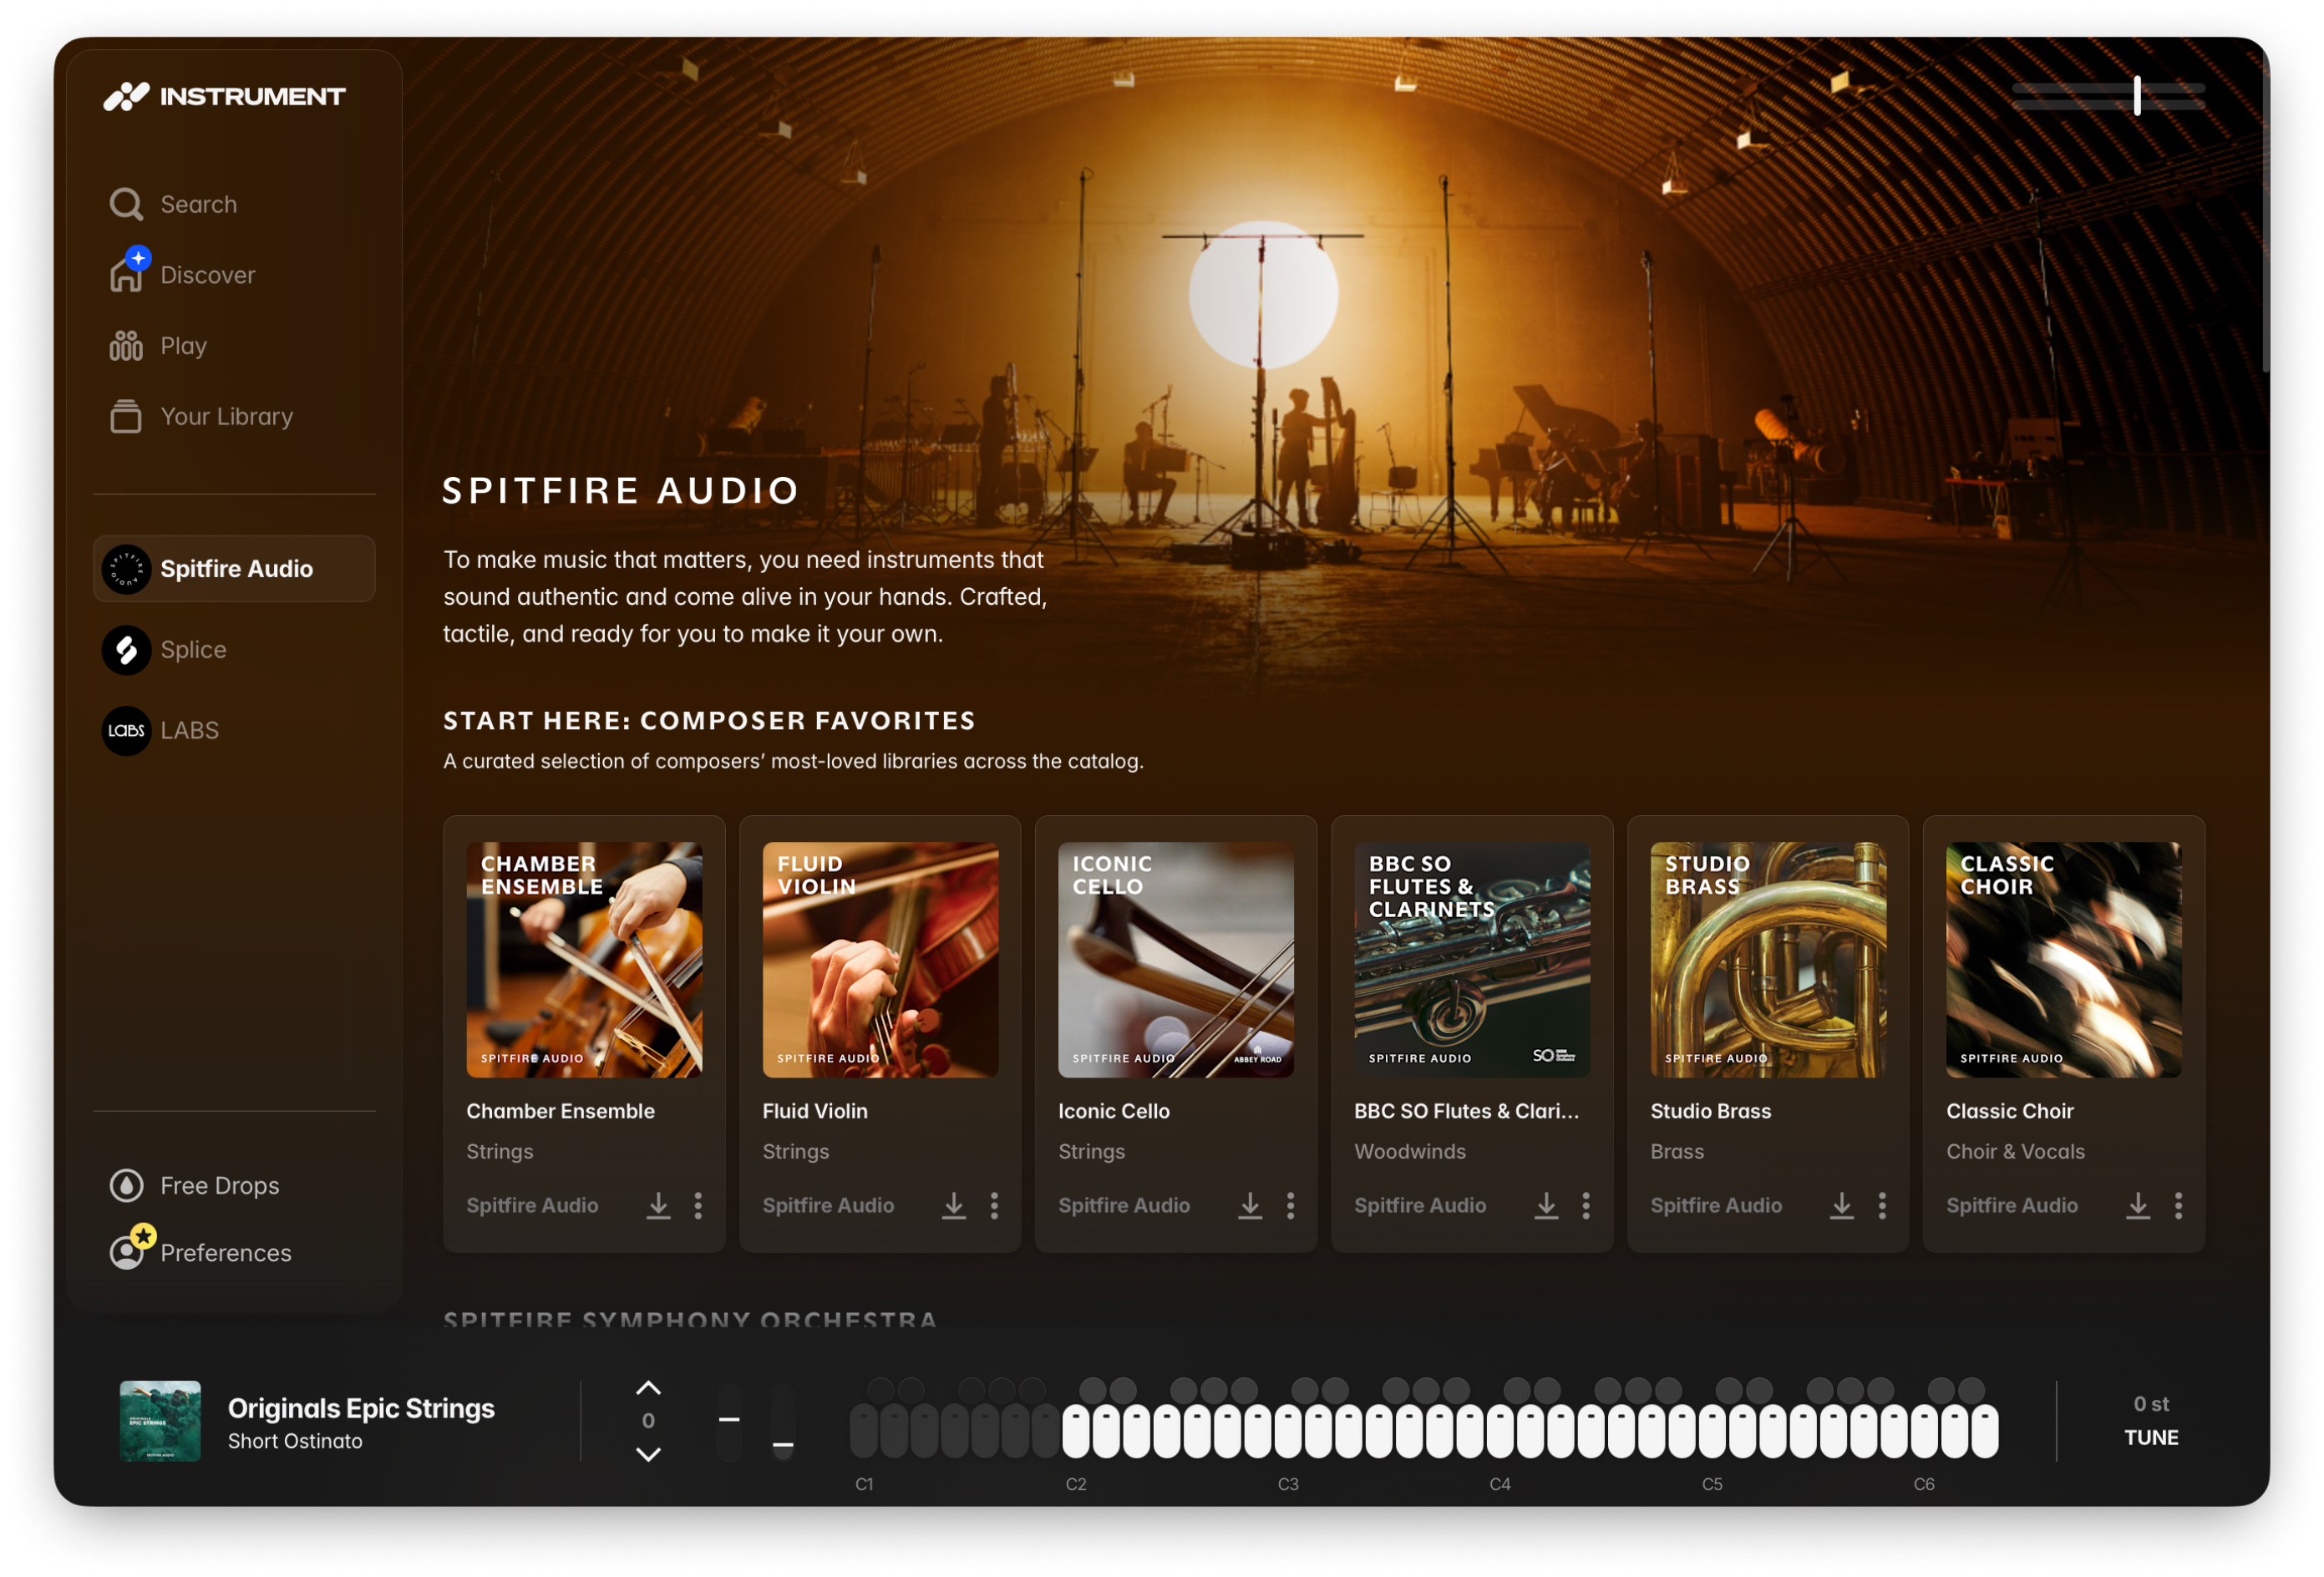Play the C5 key on keyboard
2324x1577 pixels.
pyautogui.click(x=1712, y=1430)
